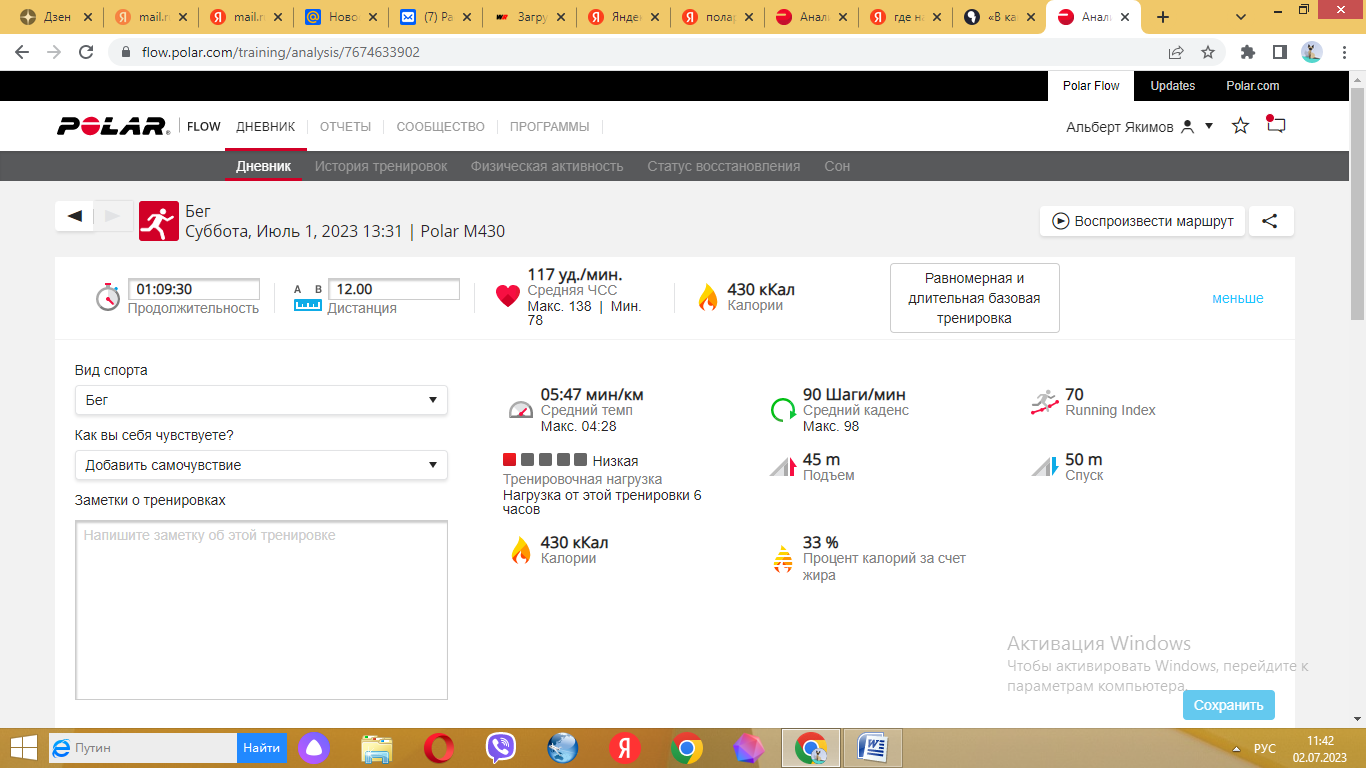Launch Viber from the taskbar
Image resolution: width=1366 pixels, height=768 pixels.
click(x=501, y=747)
